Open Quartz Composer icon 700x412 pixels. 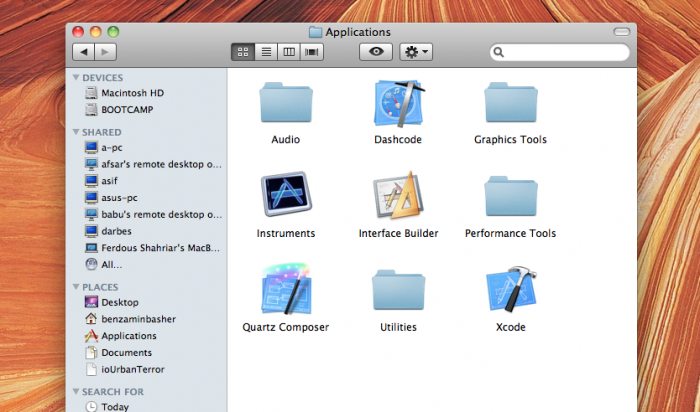coord(285,290)
